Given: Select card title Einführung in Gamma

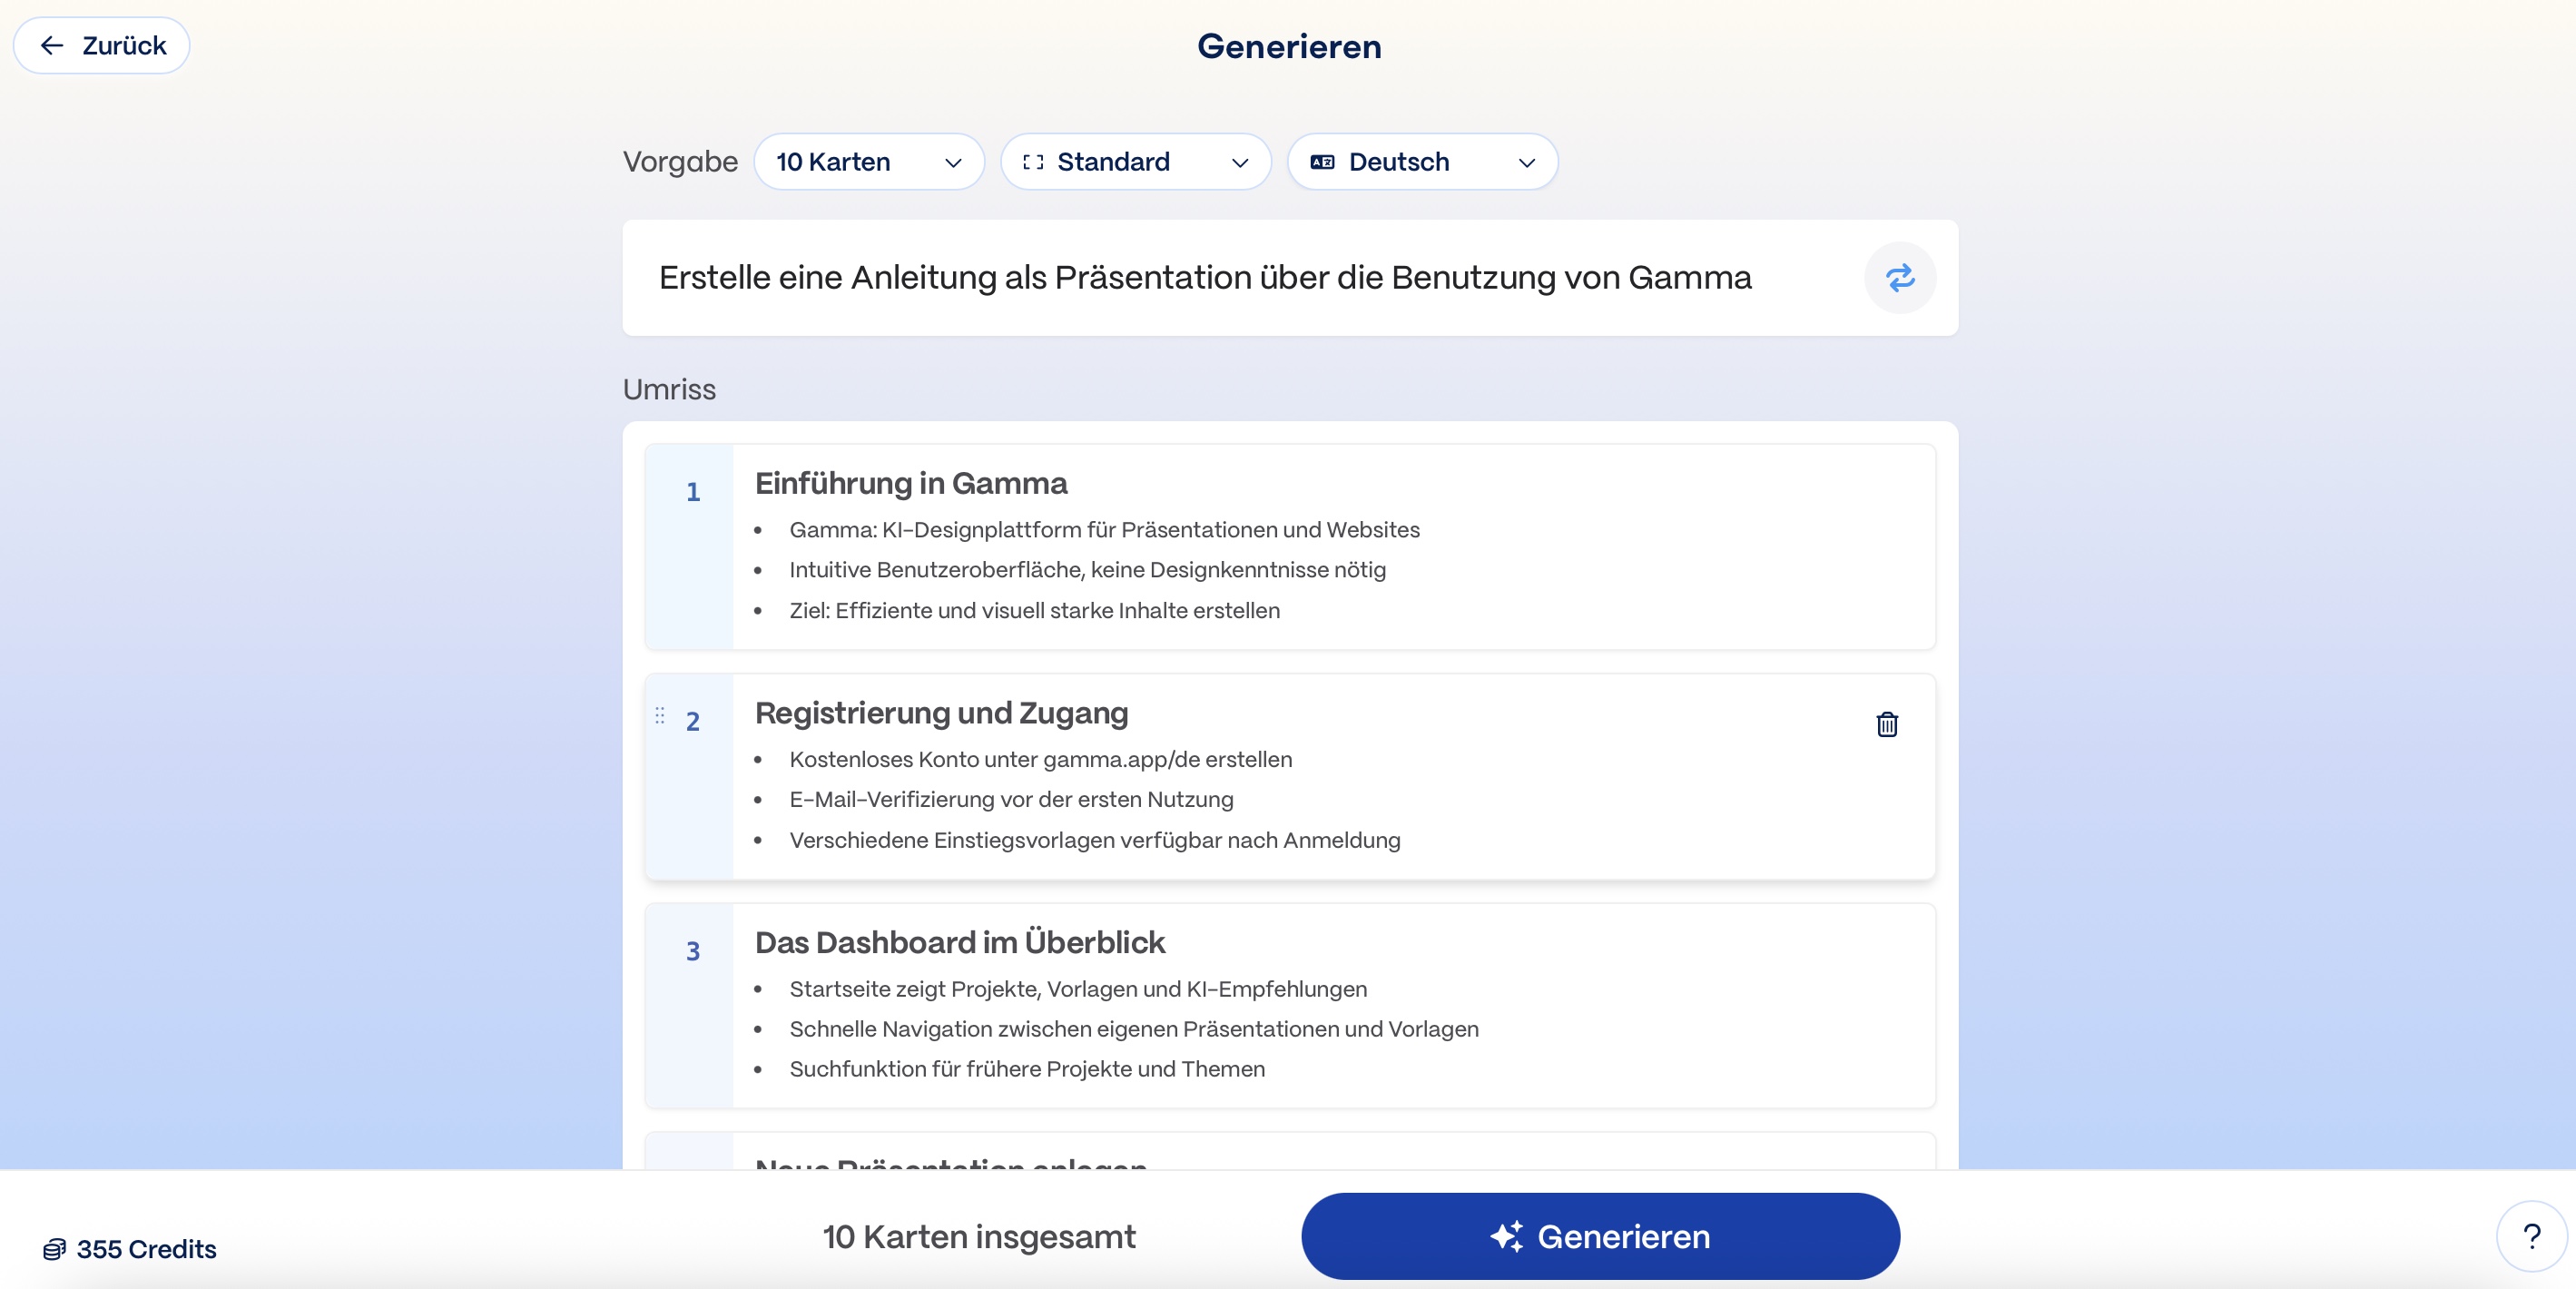Looking at the screenshot, I should point(911,483).
